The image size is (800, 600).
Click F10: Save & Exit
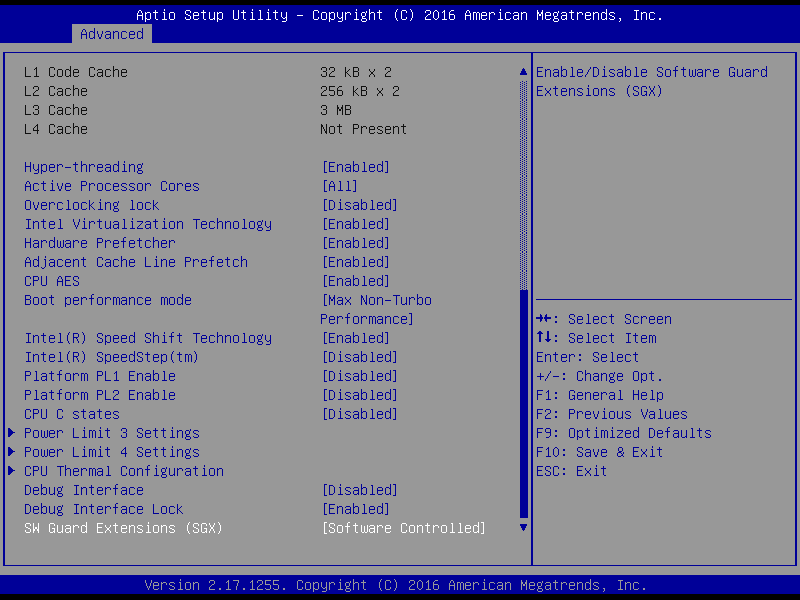(x=599, y=452)
